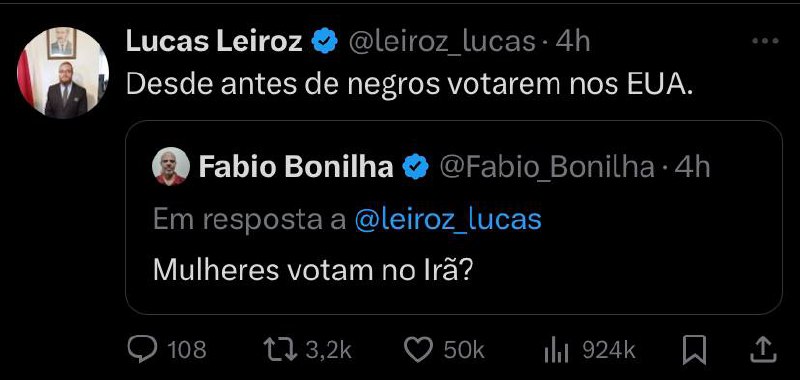Open Fabio Bonilha's small avatar
The width and height of the screenshot is (800, 380).
pos(171,166)
